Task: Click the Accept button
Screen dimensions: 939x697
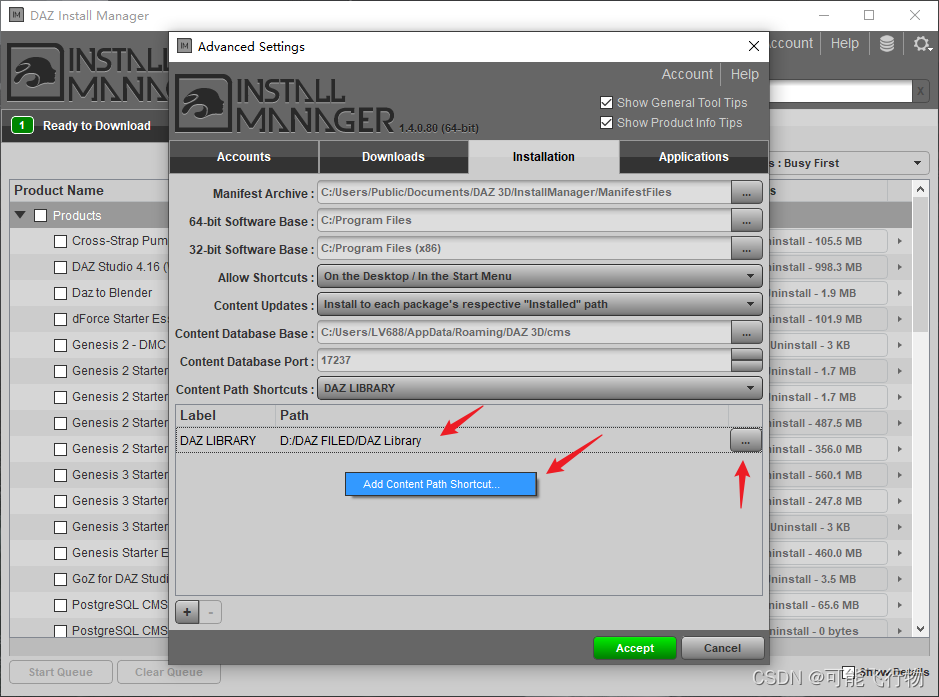Action: pyautogui.click(x=635, y=648)
